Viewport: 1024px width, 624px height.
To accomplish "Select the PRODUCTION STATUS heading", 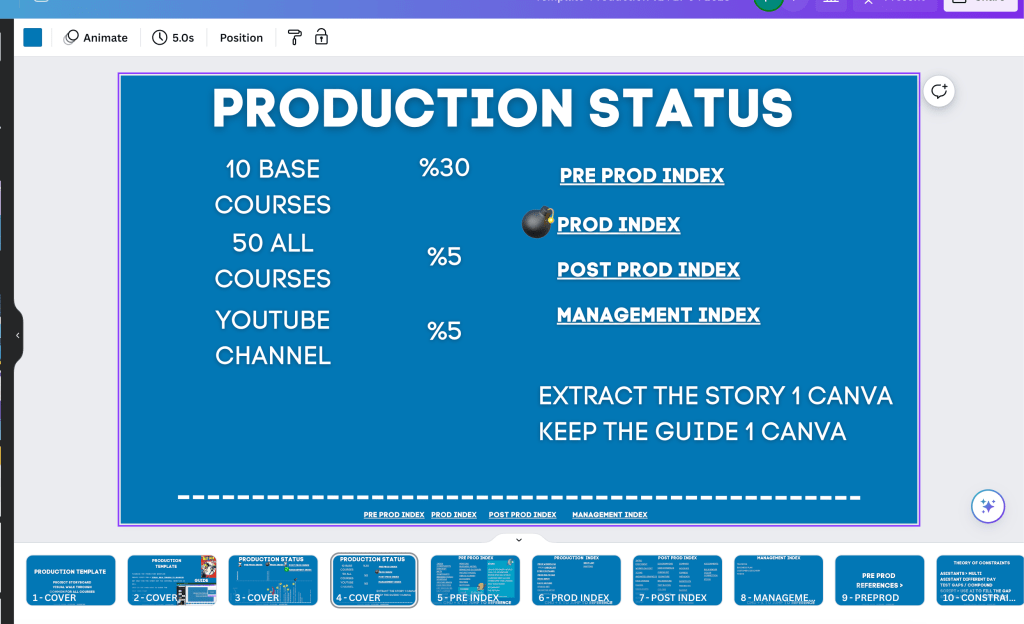I will click(502, 108).
